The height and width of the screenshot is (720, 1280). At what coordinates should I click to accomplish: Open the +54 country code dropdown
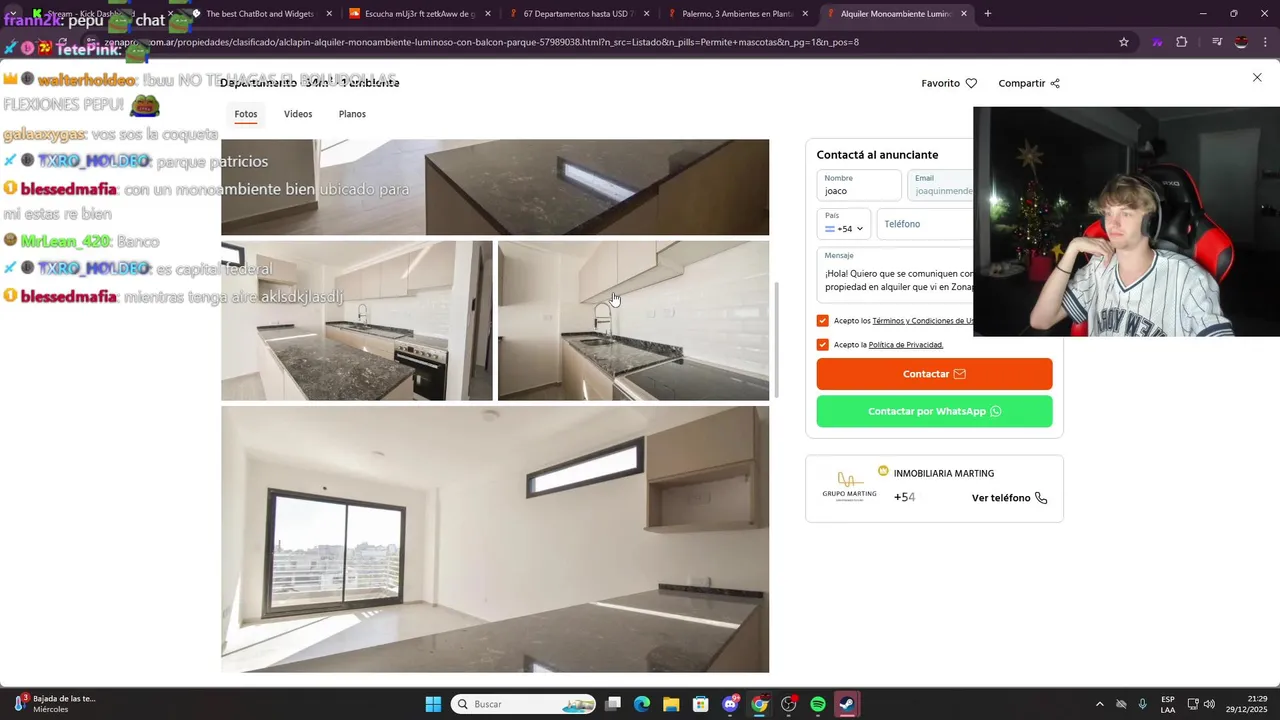(844, 224)
